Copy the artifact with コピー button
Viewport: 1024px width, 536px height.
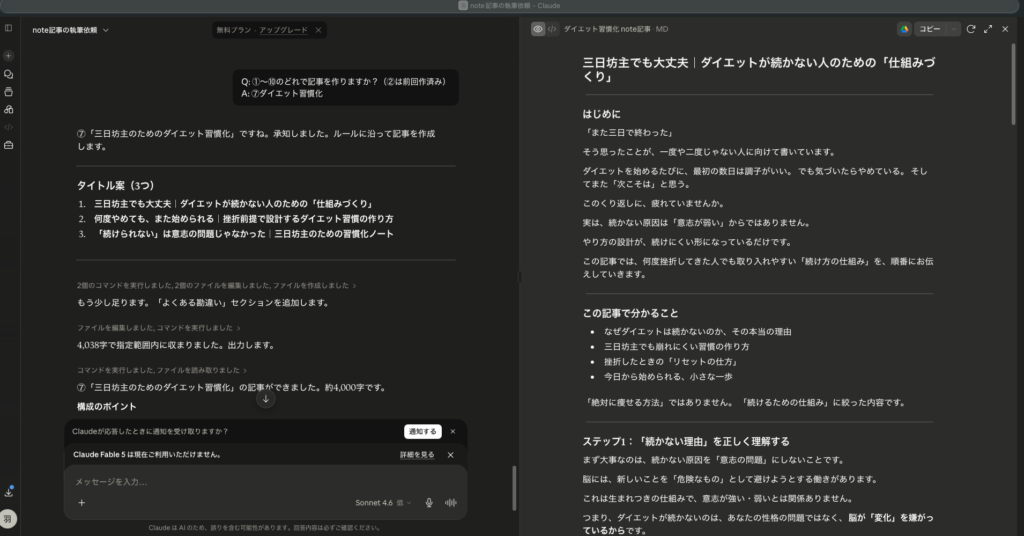click(929, 29)
